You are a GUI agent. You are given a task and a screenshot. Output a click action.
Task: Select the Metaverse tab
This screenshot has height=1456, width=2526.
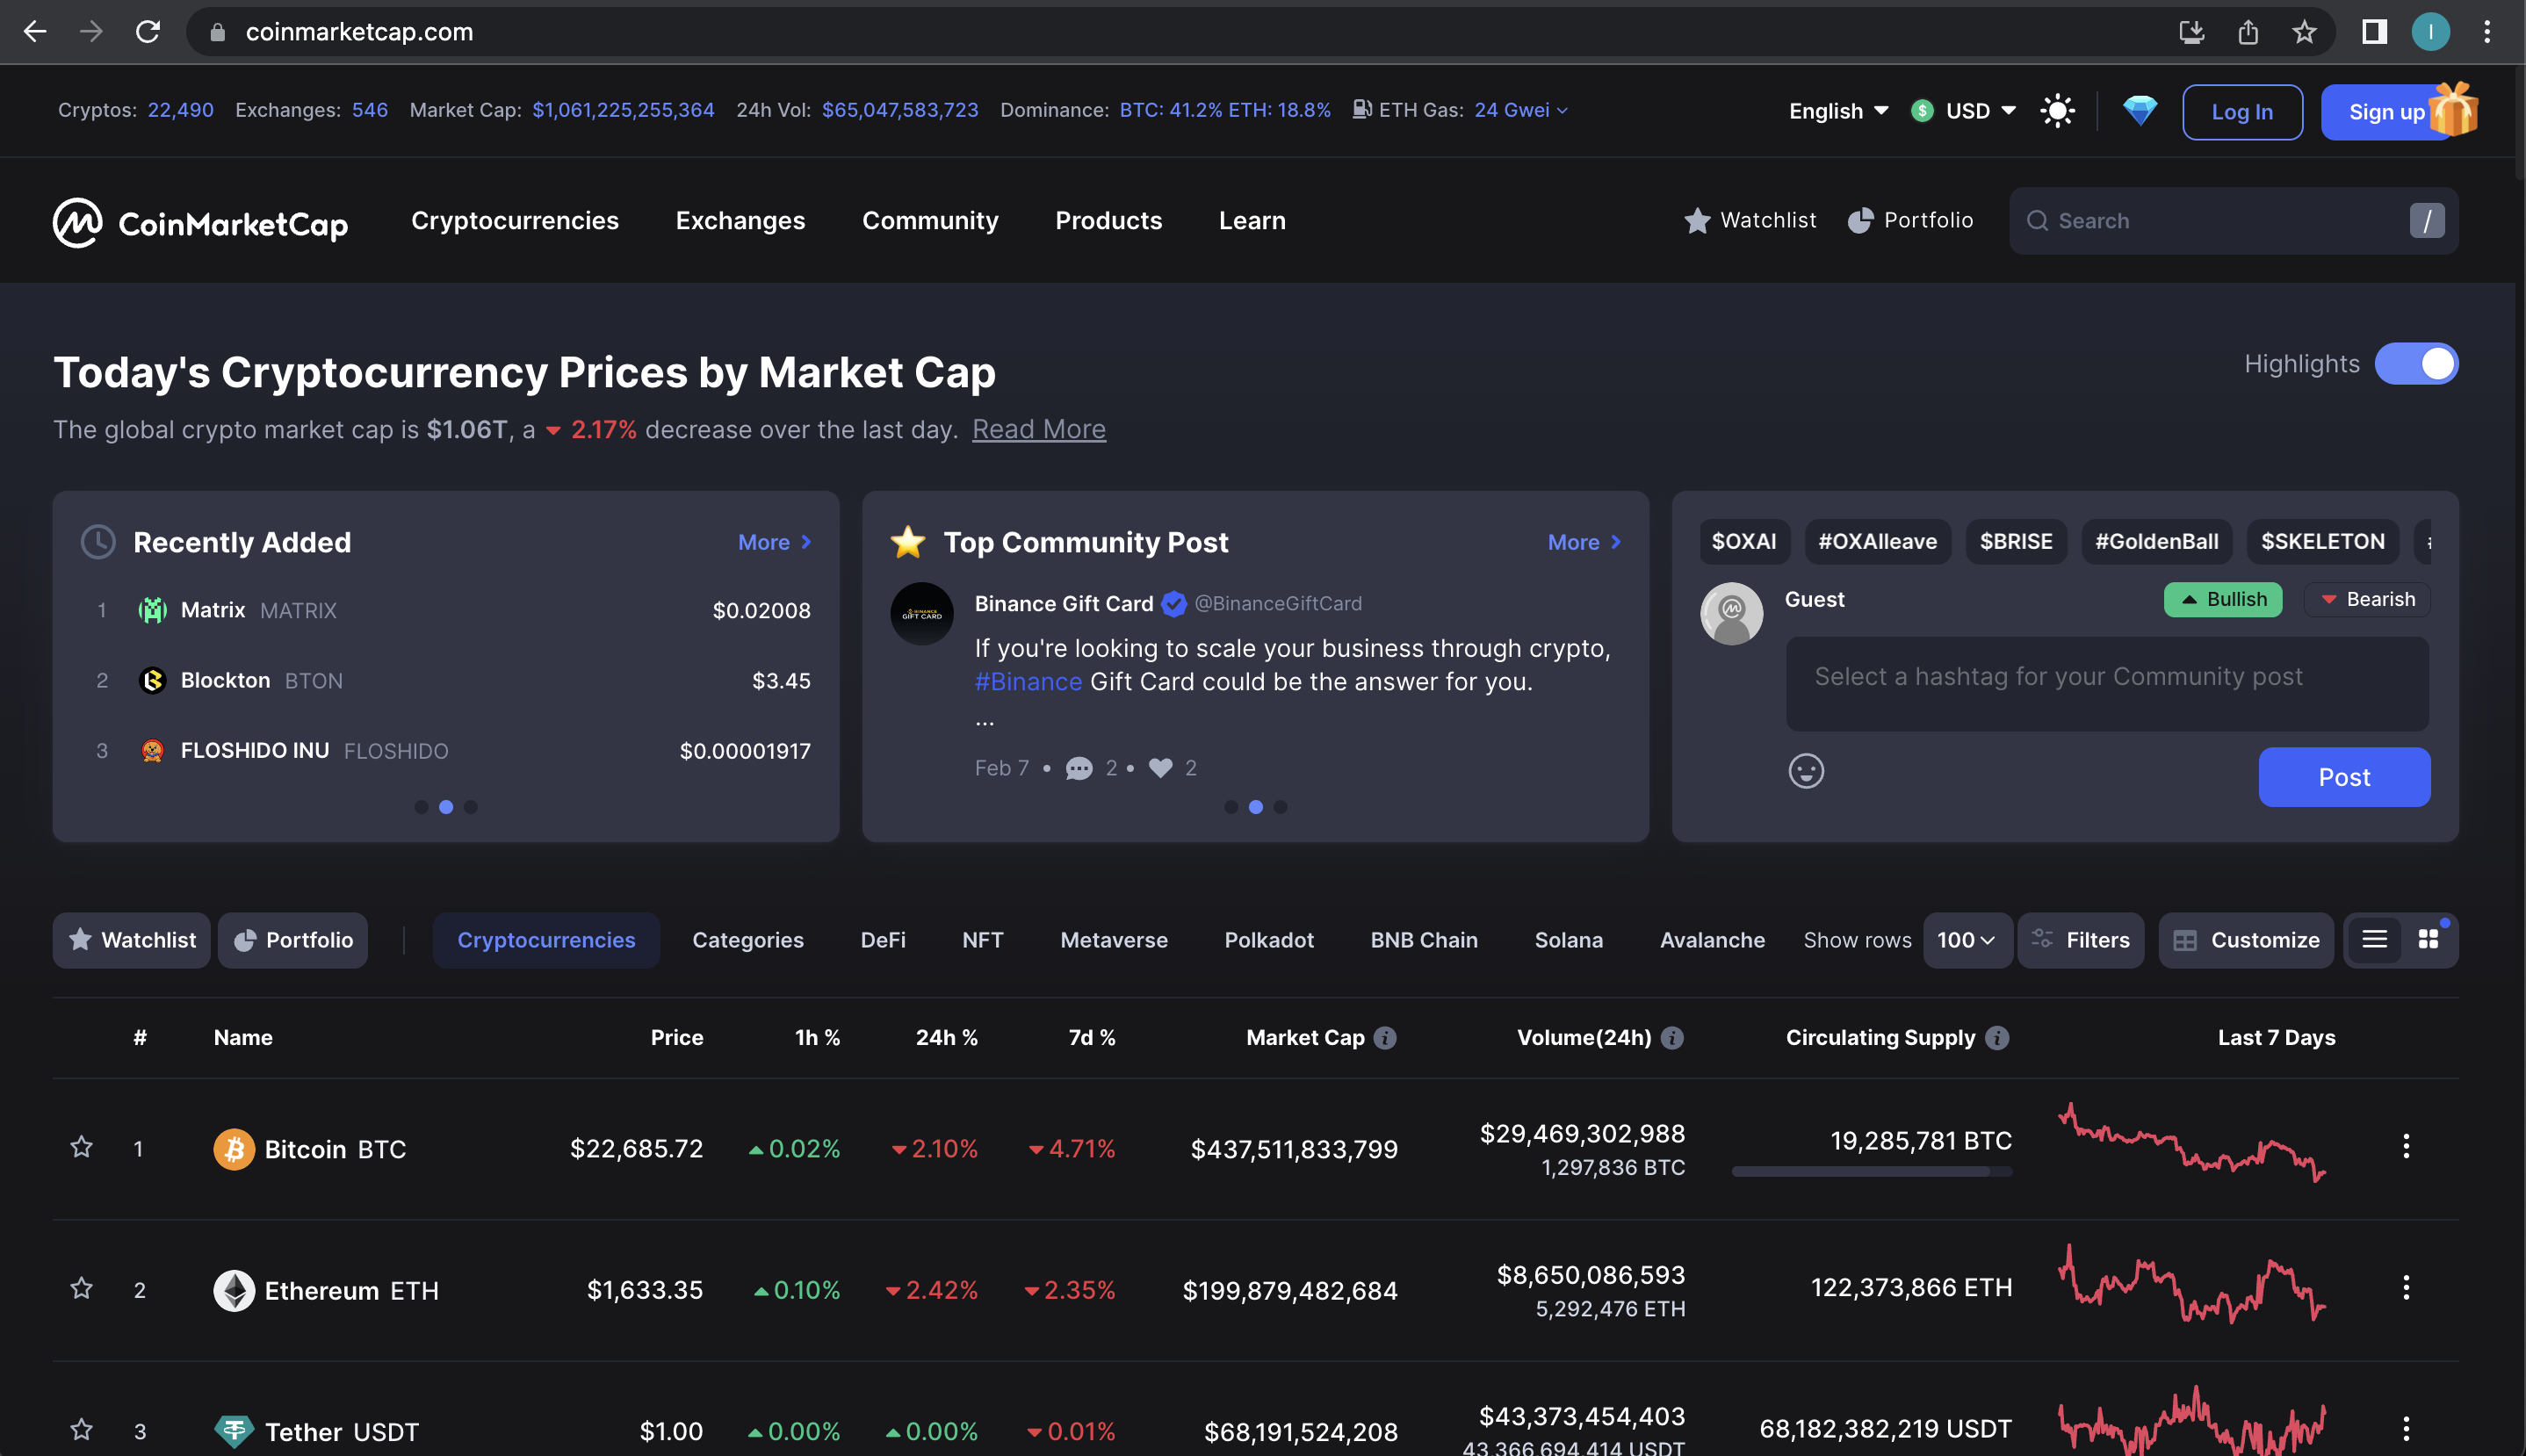[1113, 940]
